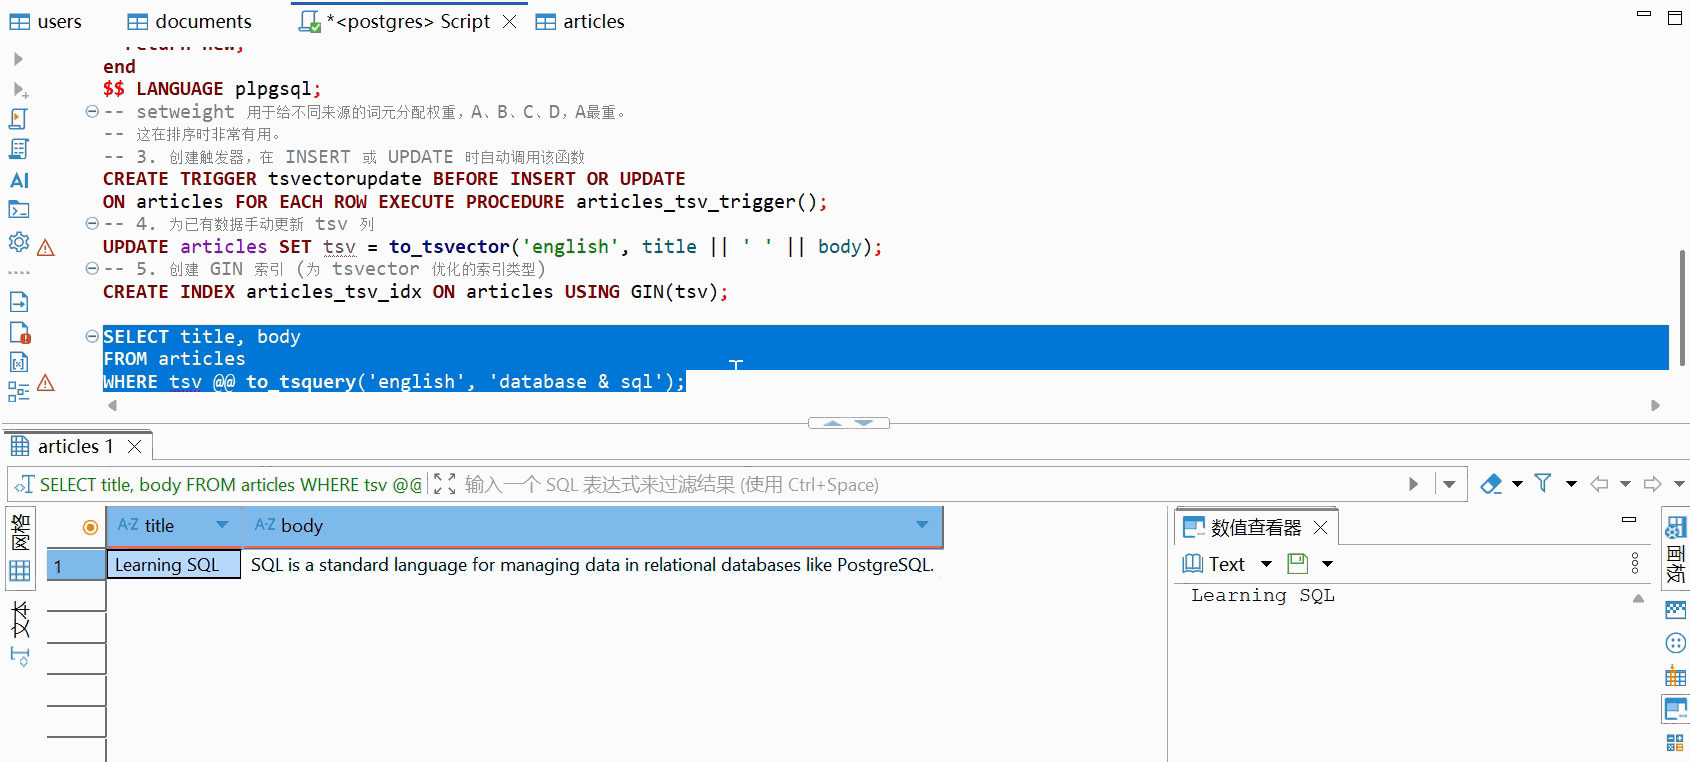Click the expand filter panel icon beside the query

[x=445, y=484]
